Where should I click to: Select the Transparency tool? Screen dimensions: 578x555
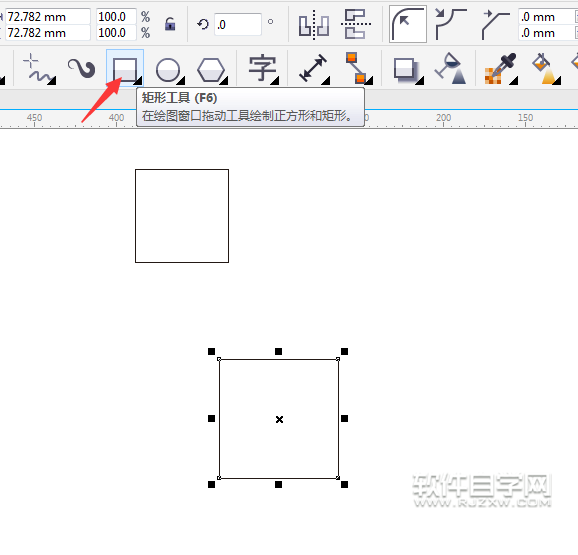click(451, 69)
